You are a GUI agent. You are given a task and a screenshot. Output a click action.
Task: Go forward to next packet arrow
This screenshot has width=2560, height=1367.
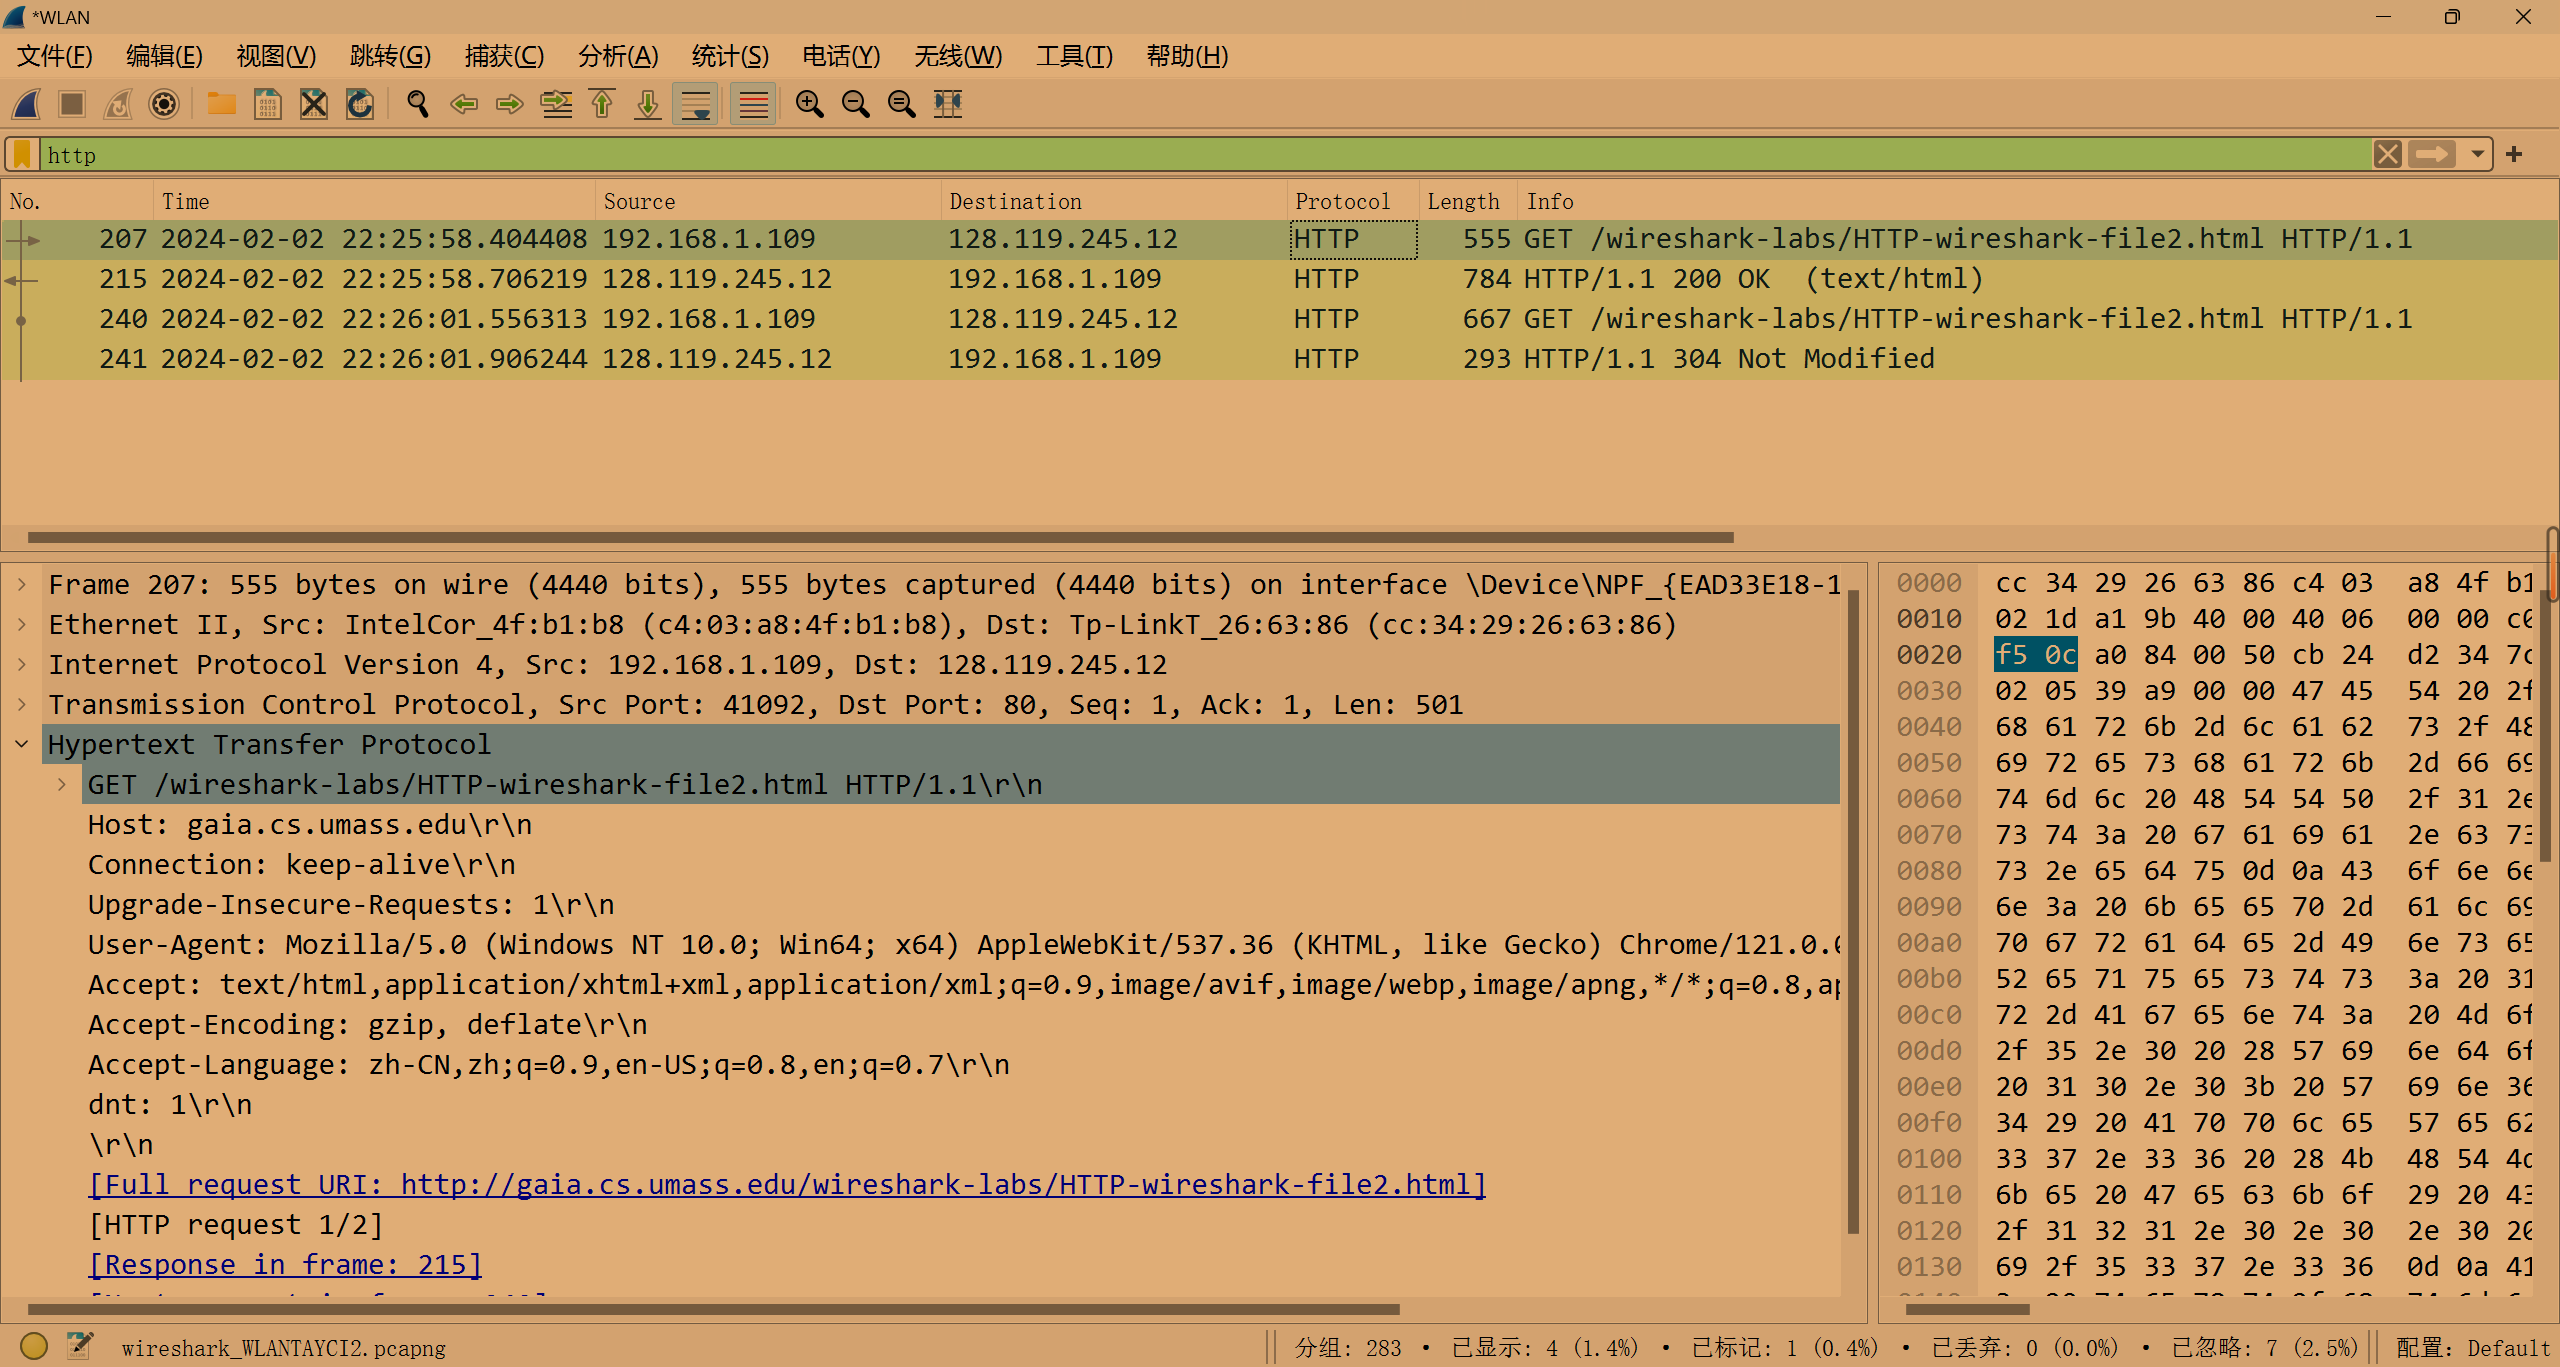510,104
